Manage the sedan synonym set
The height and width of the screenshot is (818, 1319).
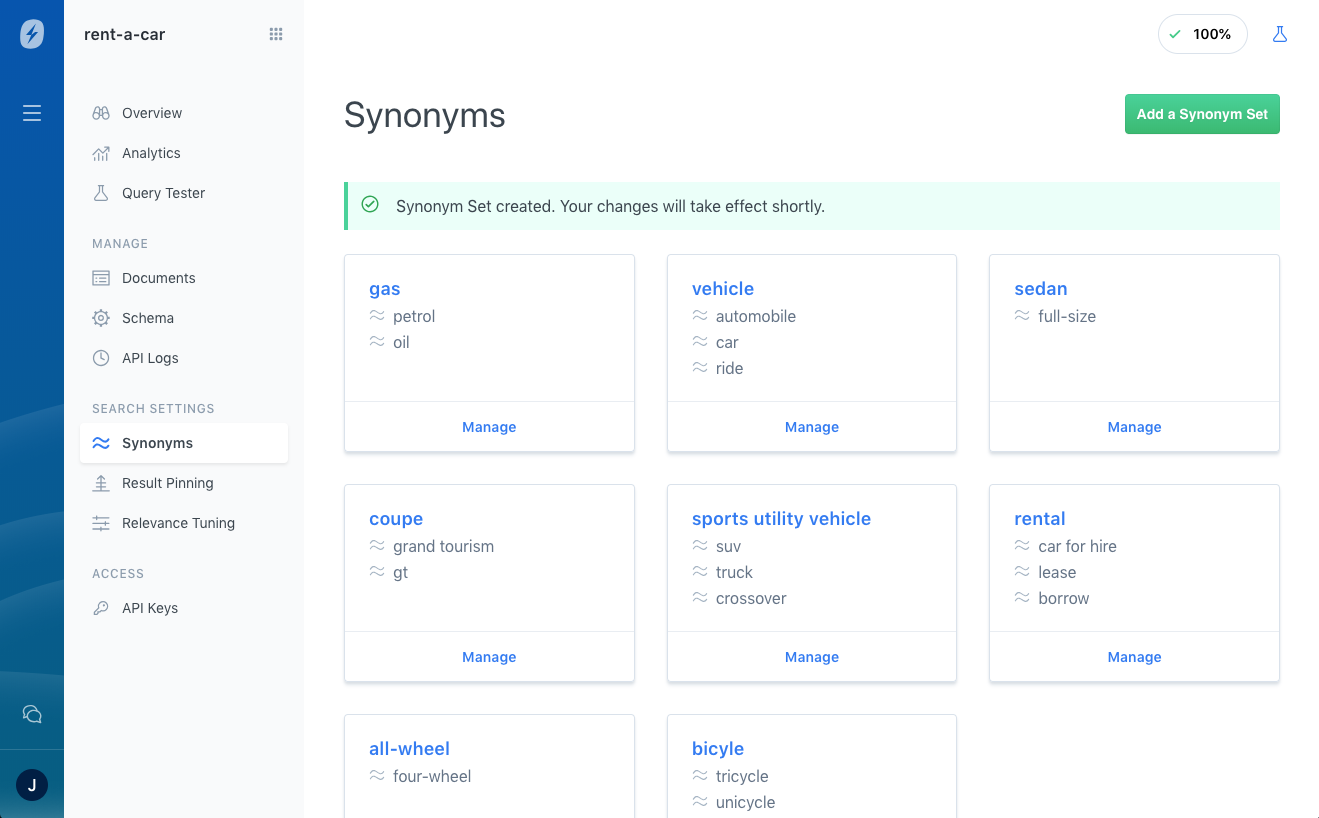(1134, 427)
